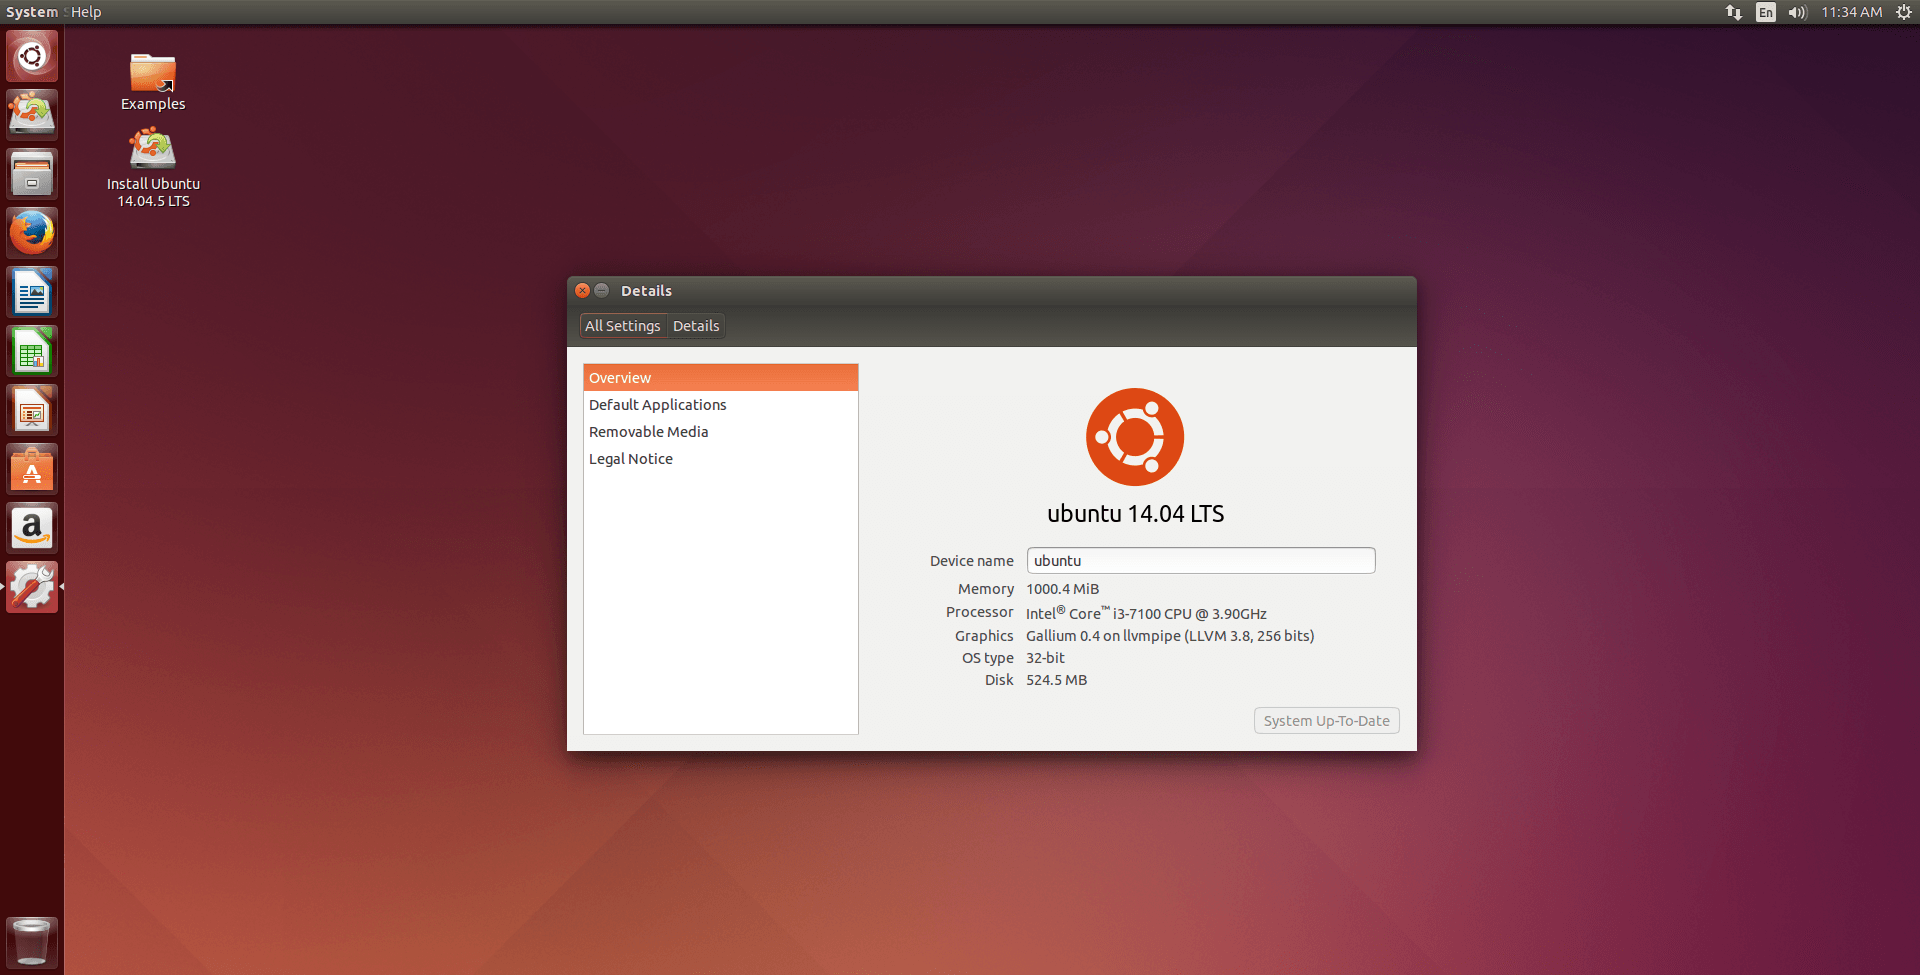Open the Help menu in top bar
The image size is (1920, 975).
(86, 12)
